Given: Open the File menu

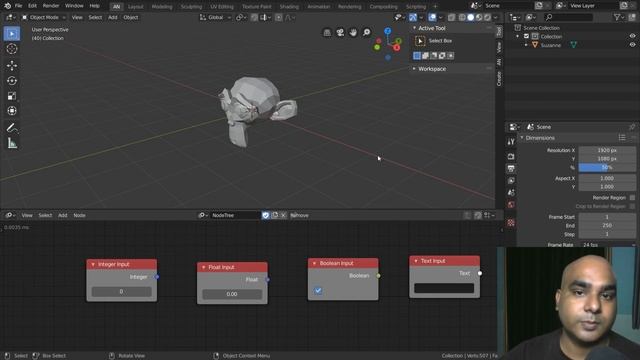Looking at the screenshot, I should 18,6.
